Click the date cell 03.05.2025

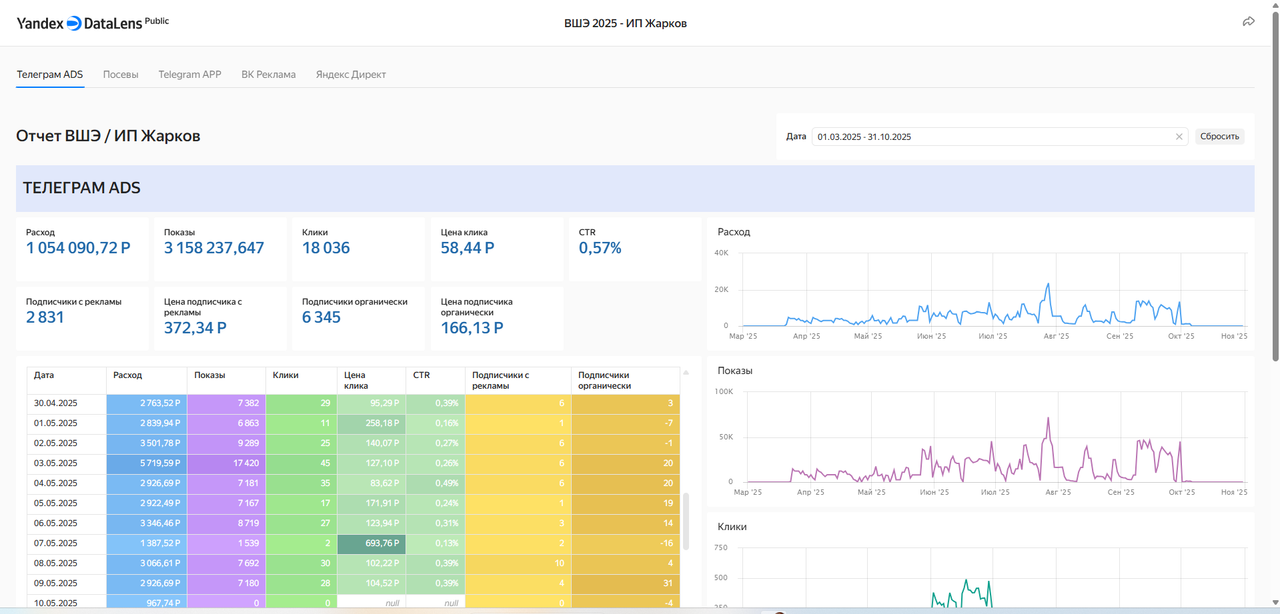coord(67,463)
